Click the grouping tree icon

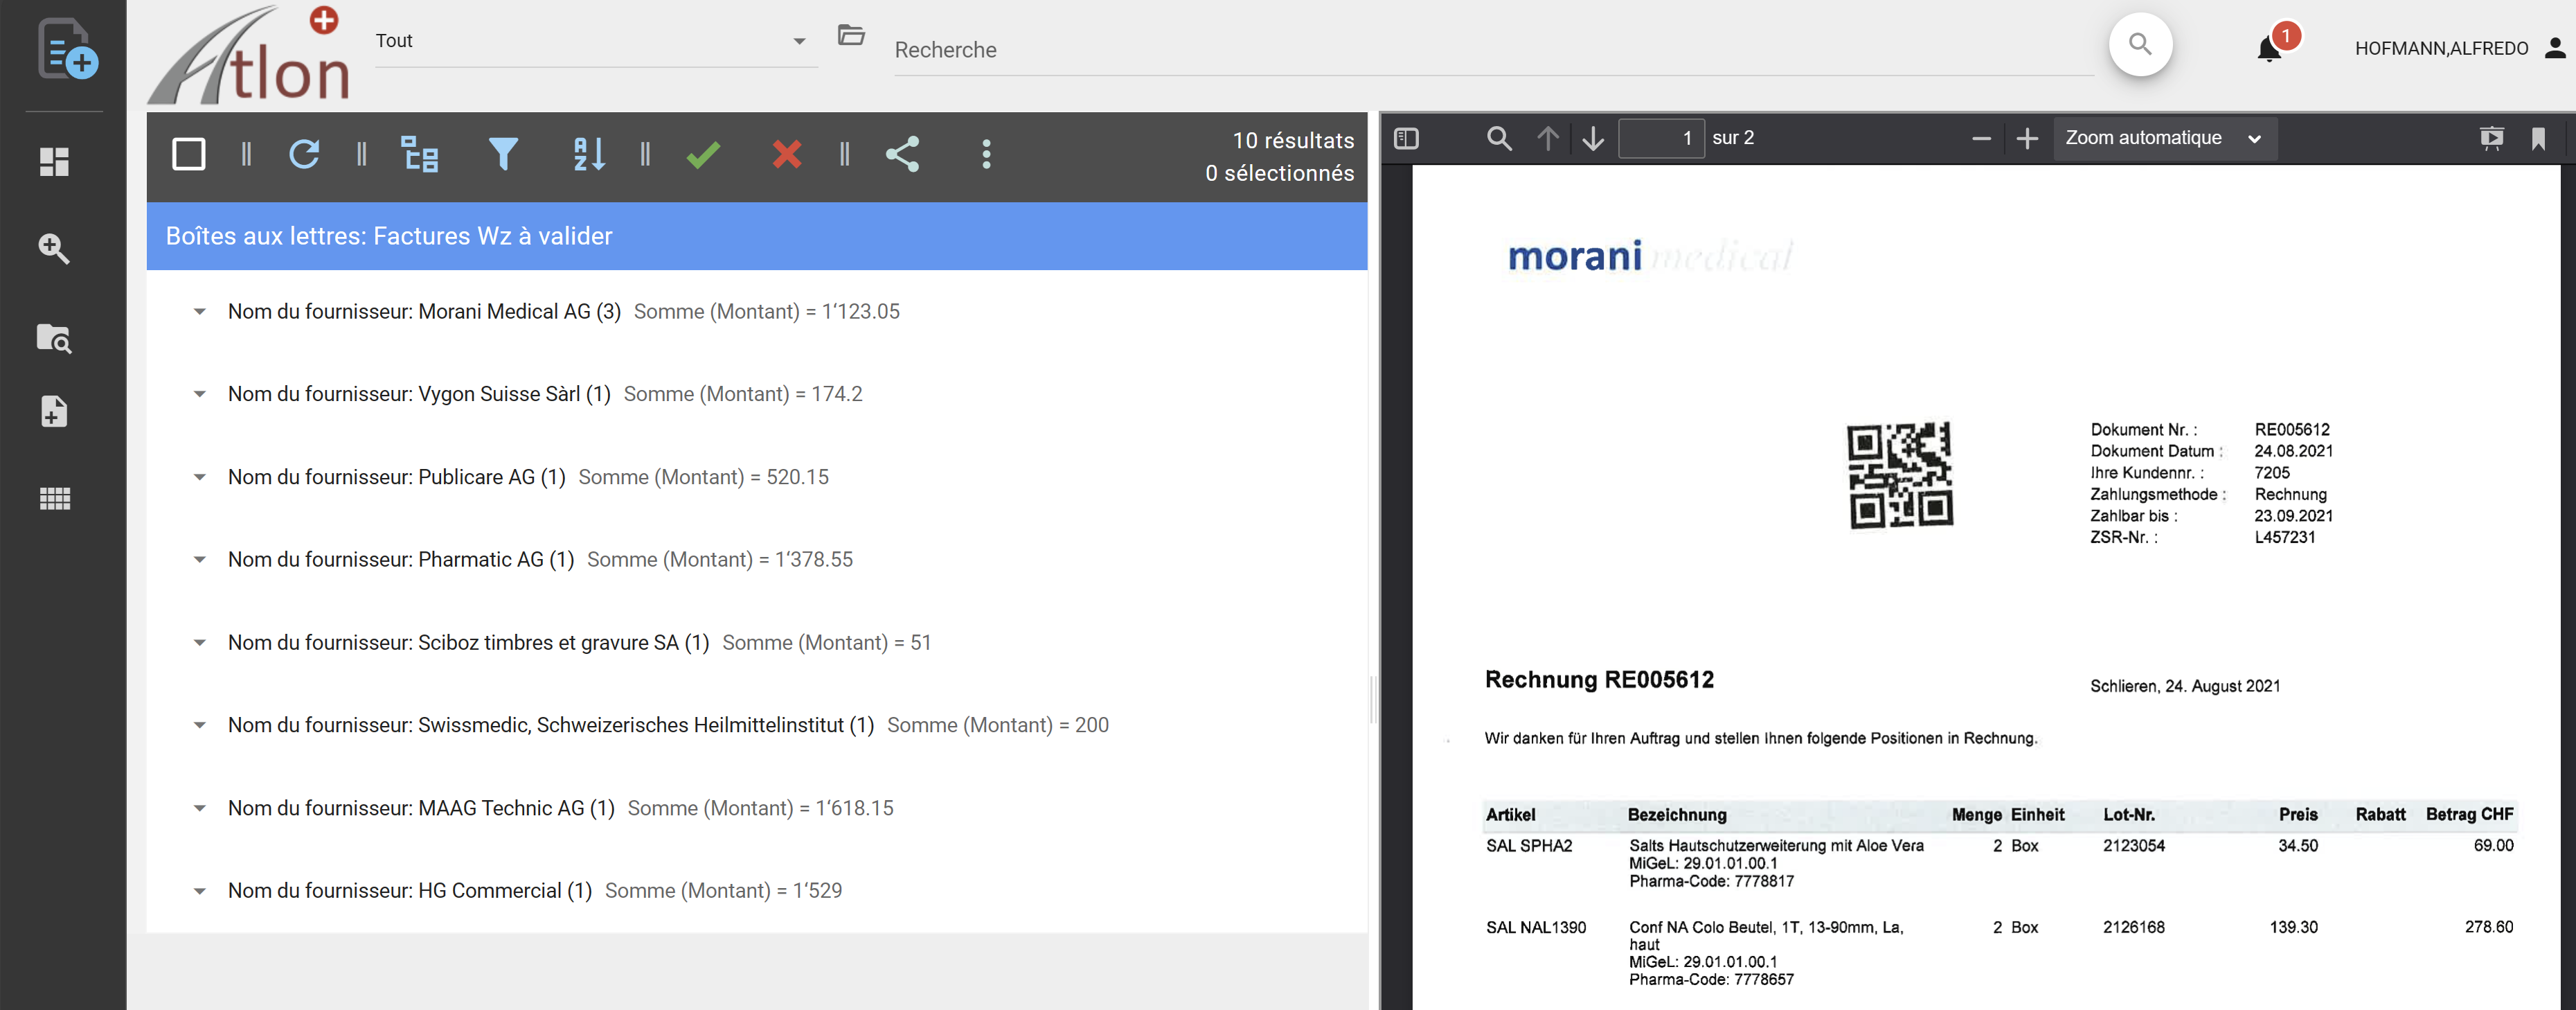click(419, 154)
